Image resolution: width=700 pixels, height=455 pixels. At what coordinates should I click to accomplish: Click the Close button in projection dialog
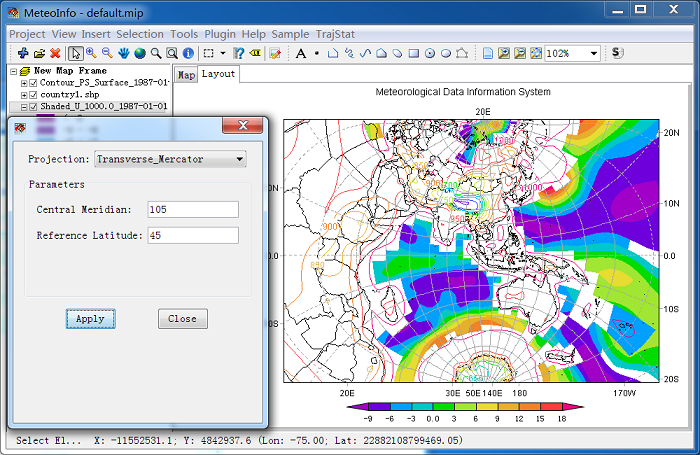tap(183, 319)
